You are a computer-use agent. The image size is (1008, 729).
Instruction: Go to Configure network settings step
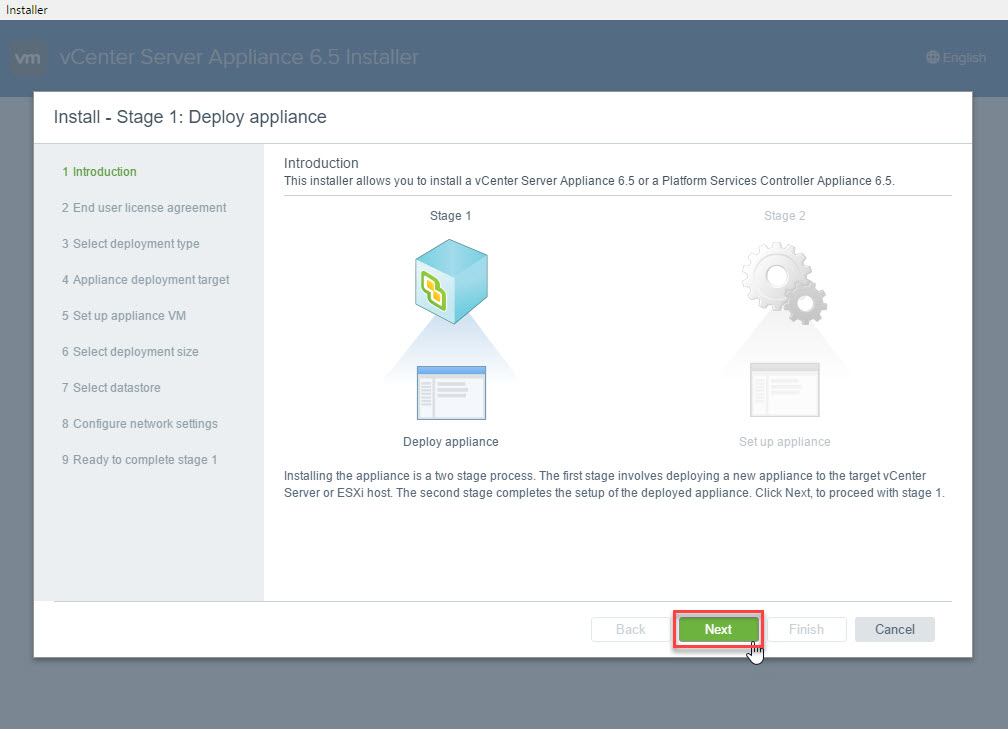[139, 424]
